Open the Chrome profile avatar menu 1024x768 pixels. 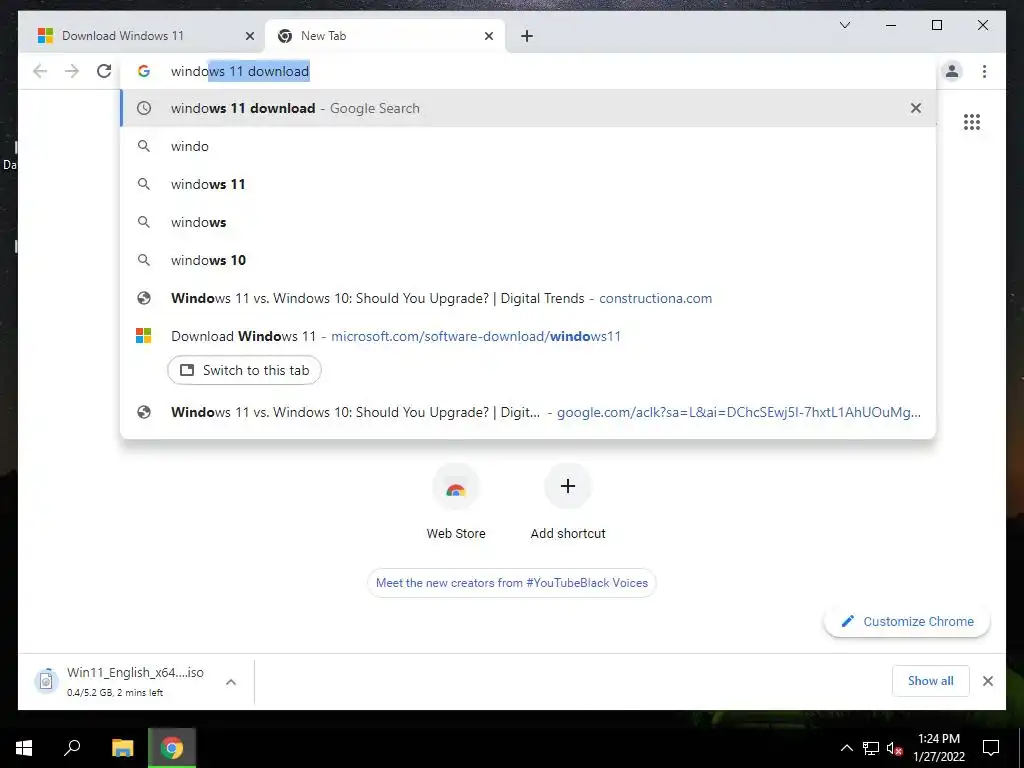coord(952,71)
